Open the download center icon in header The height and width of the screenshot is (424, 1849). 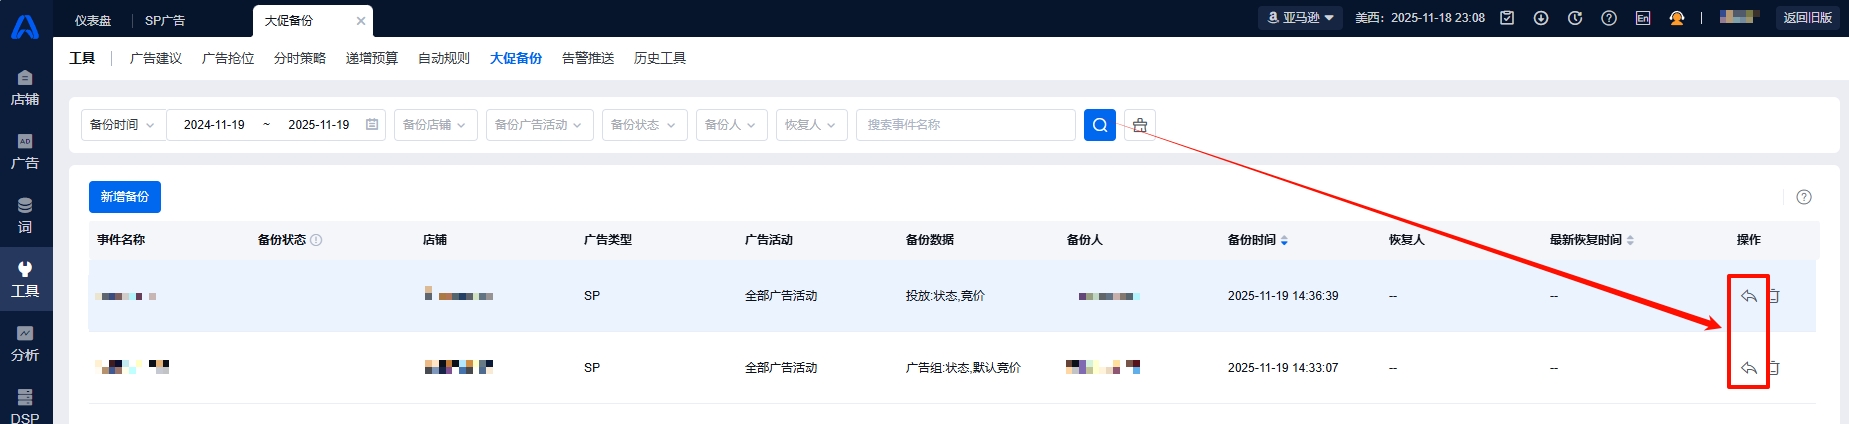(x=1541, y=18)
